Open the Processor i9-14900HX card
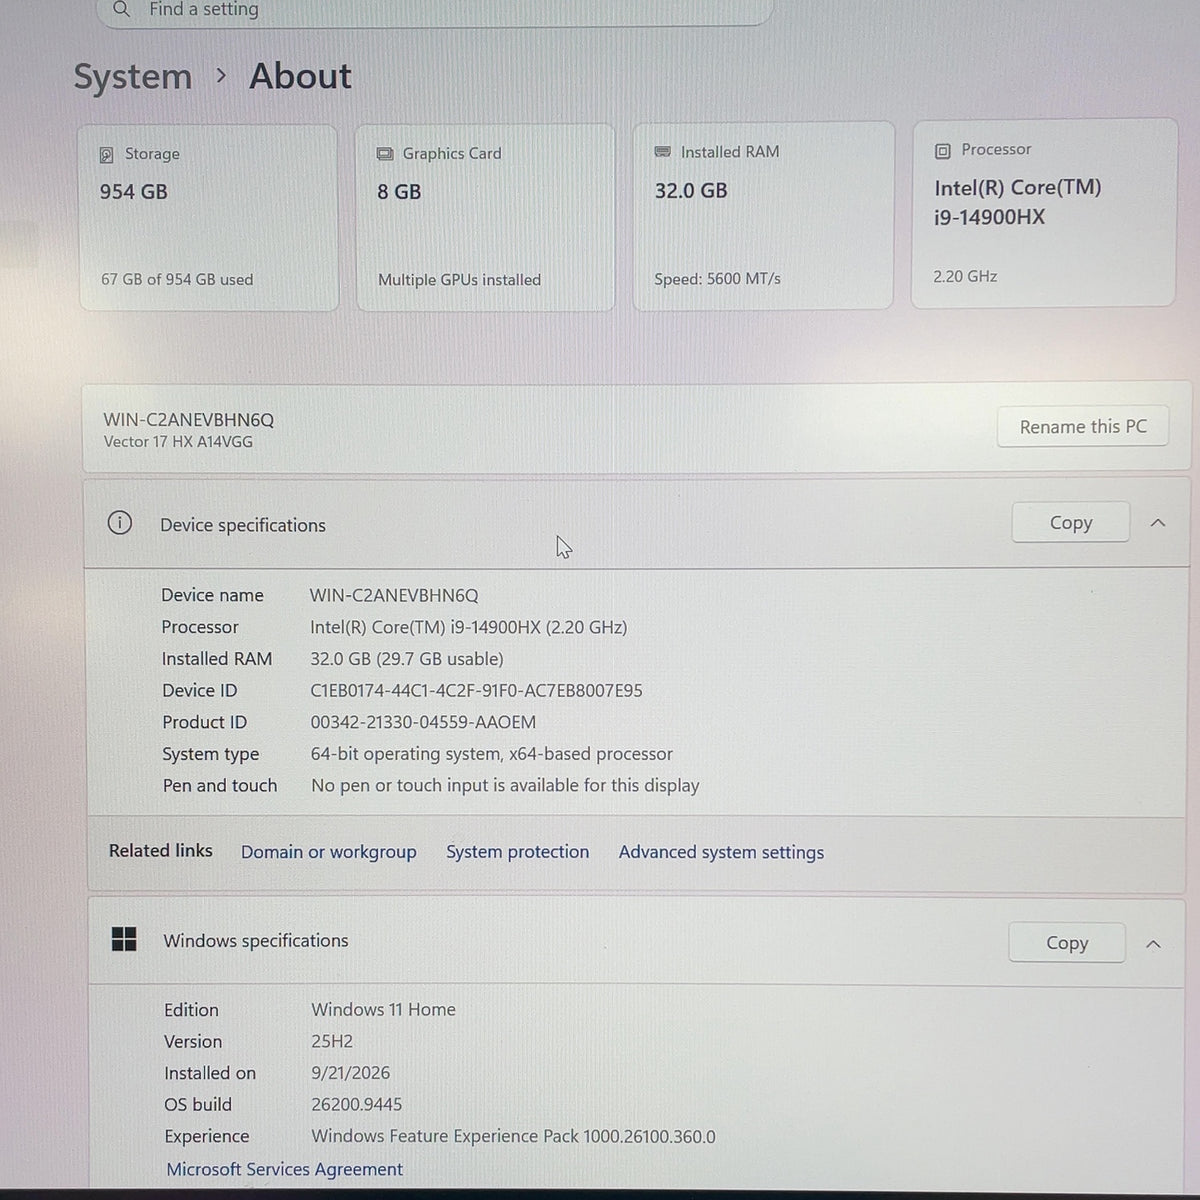Viewport: 1200px width, 1200px height. (x=1043, y=212)
